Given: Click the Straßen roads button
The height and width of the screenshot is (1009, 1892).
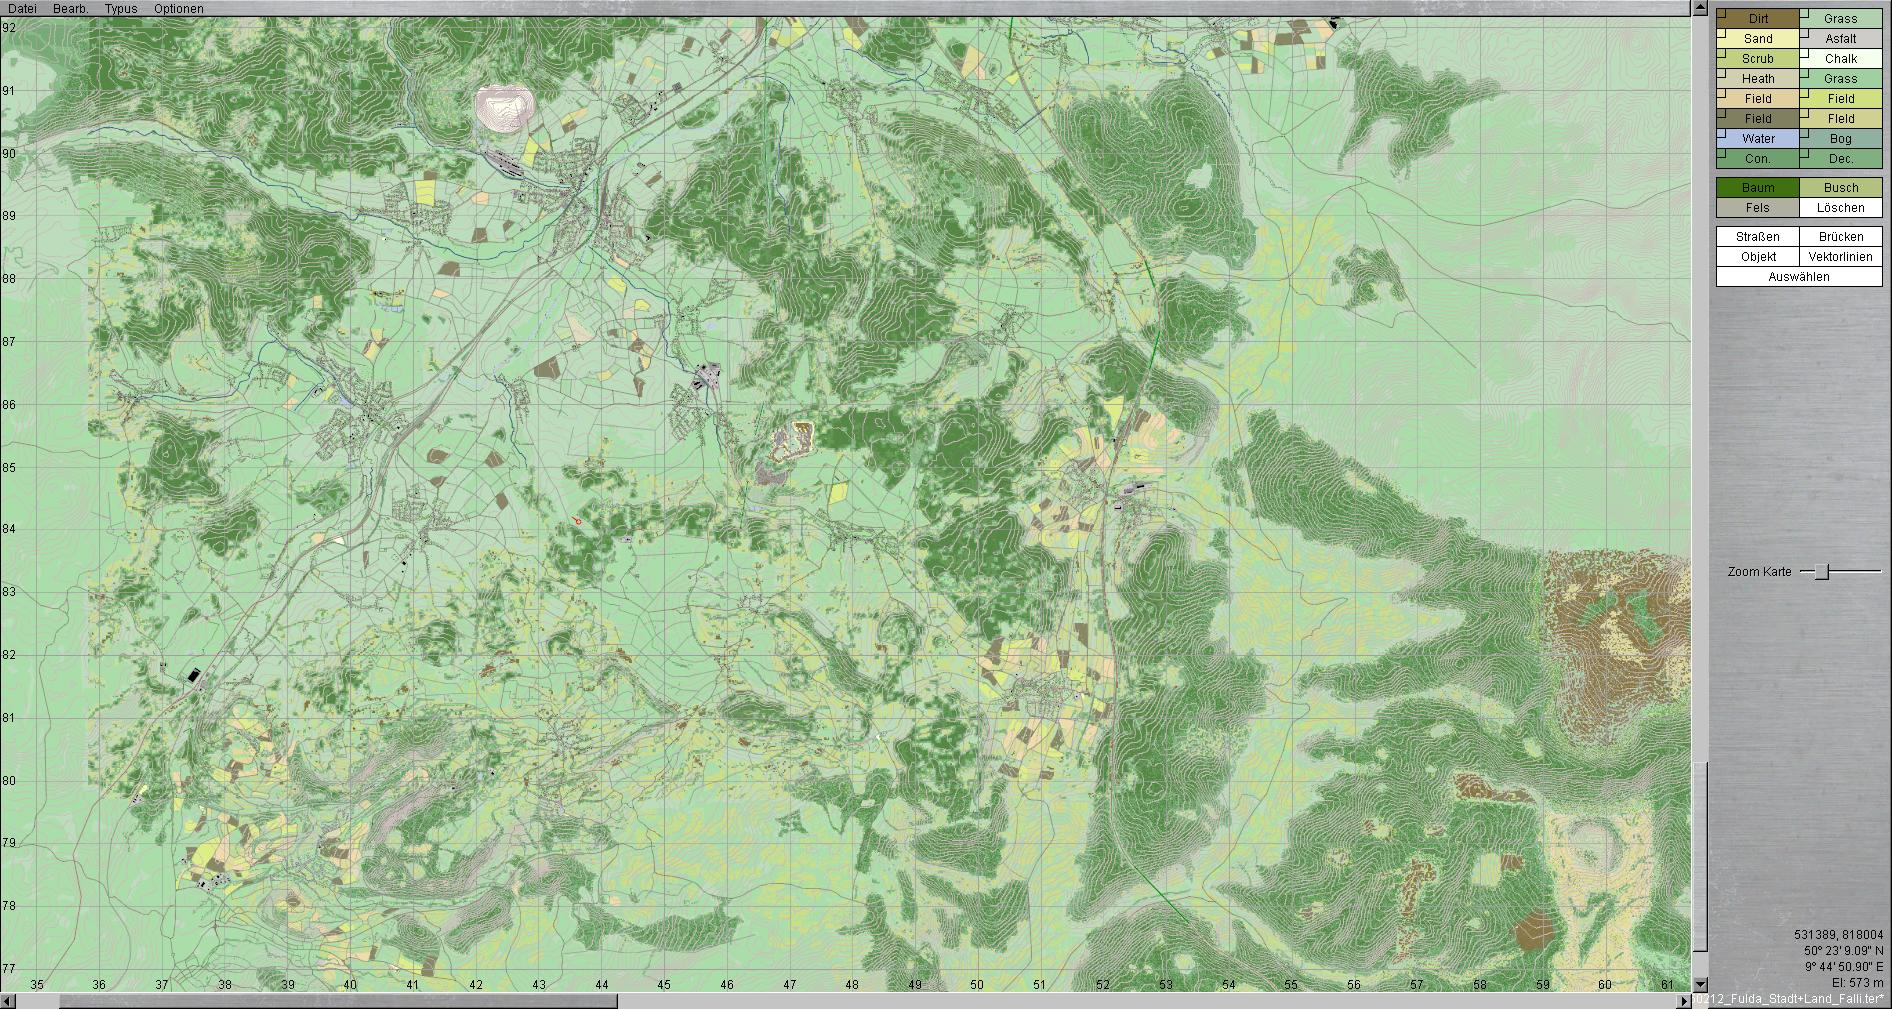Looking at the screenshot, I should [x=1757, y=237].
